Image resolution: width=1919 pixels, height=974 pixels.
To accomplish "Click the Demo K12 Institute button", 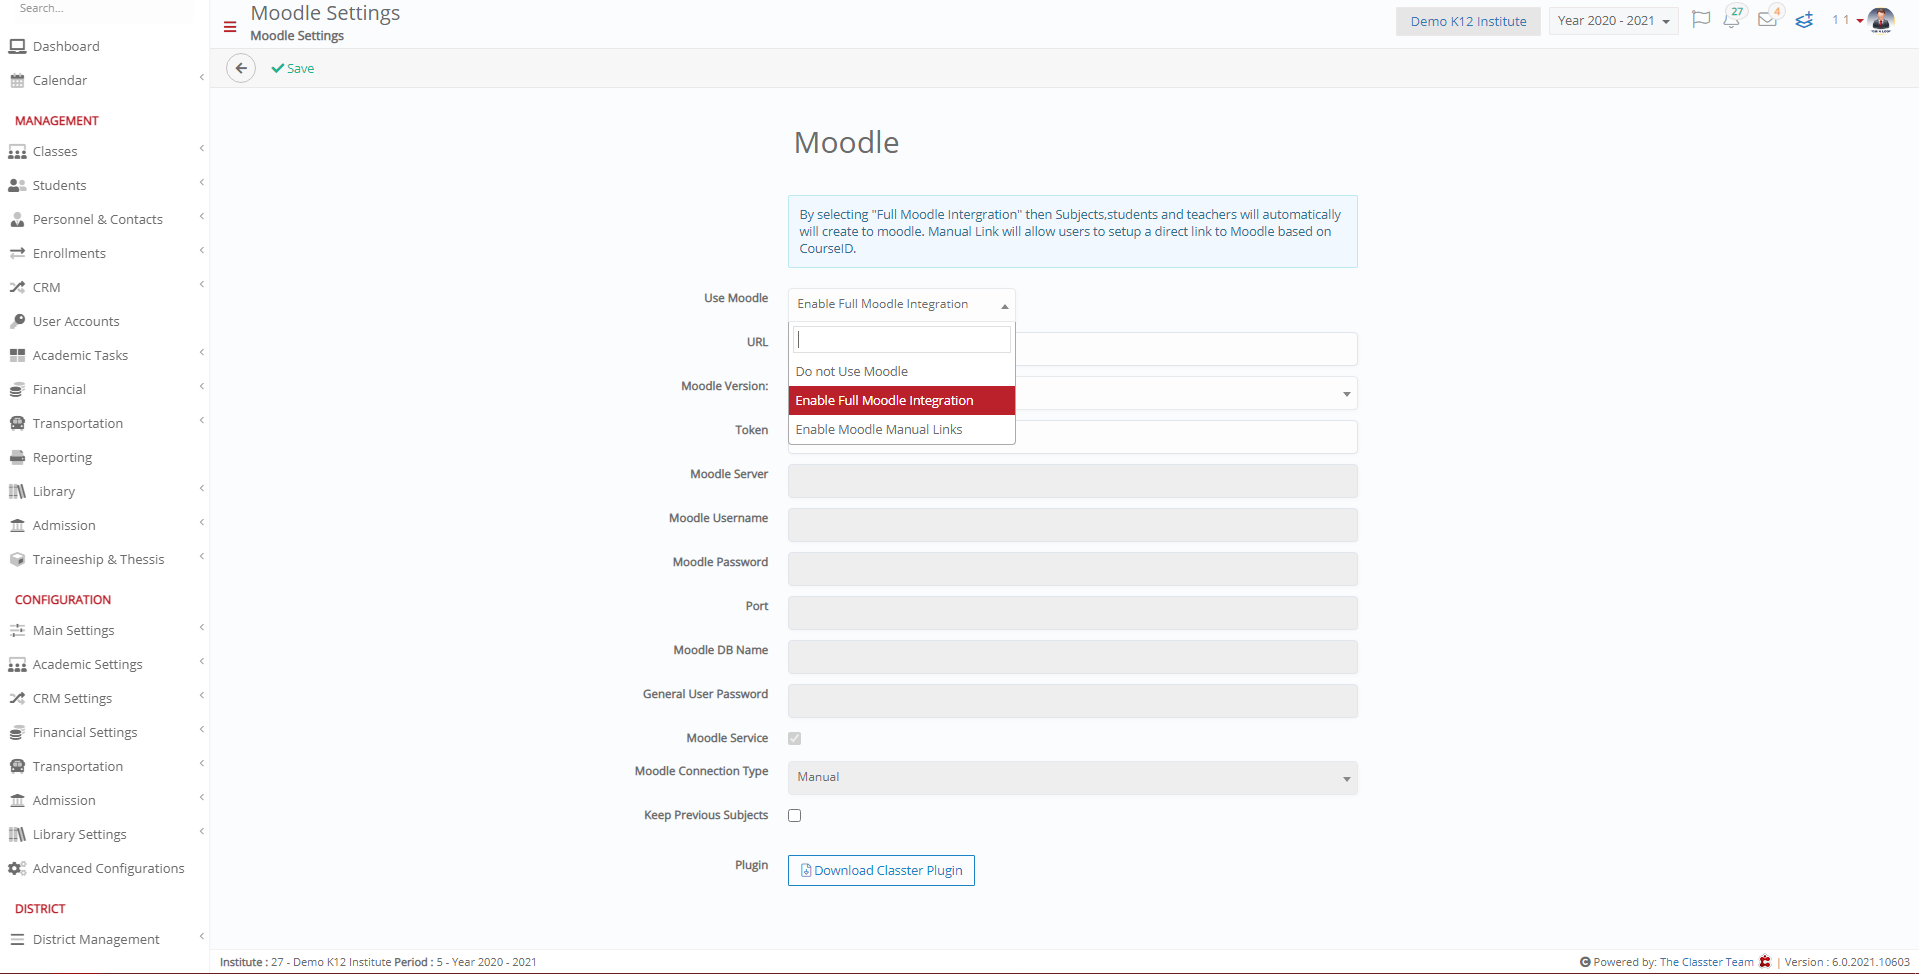I will 1468,21.
